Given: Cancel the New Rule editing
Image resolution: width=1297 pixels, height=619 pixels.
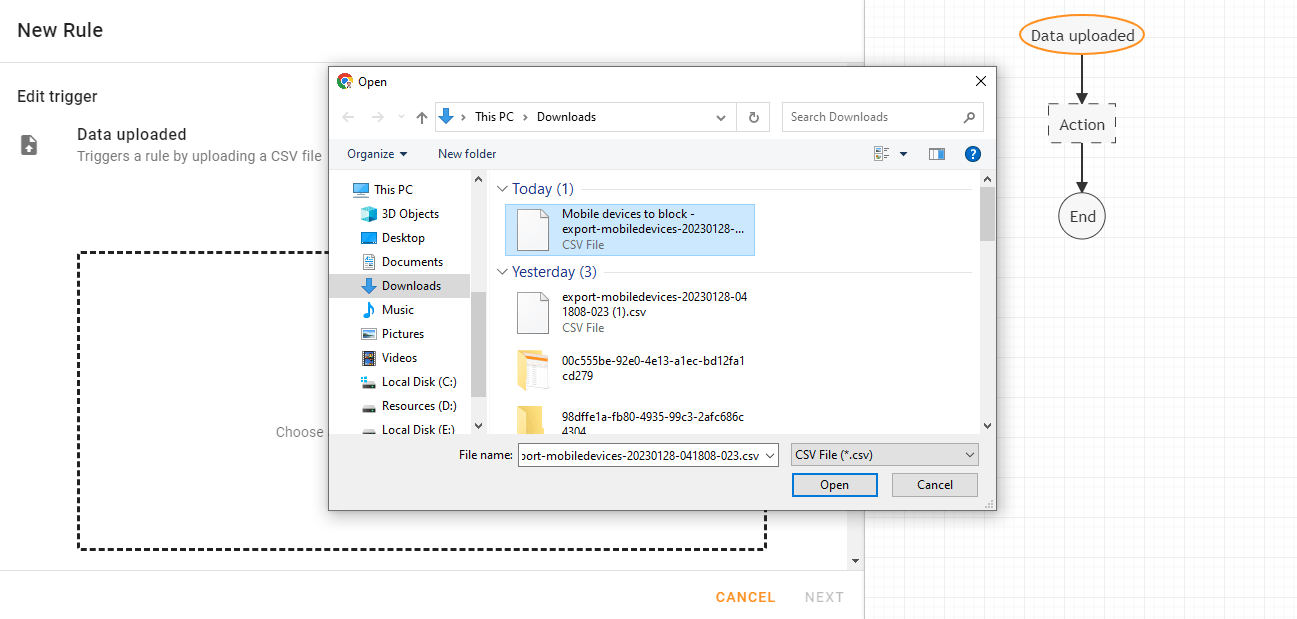Looking at the screenshot, I should (x=744, y=596).
